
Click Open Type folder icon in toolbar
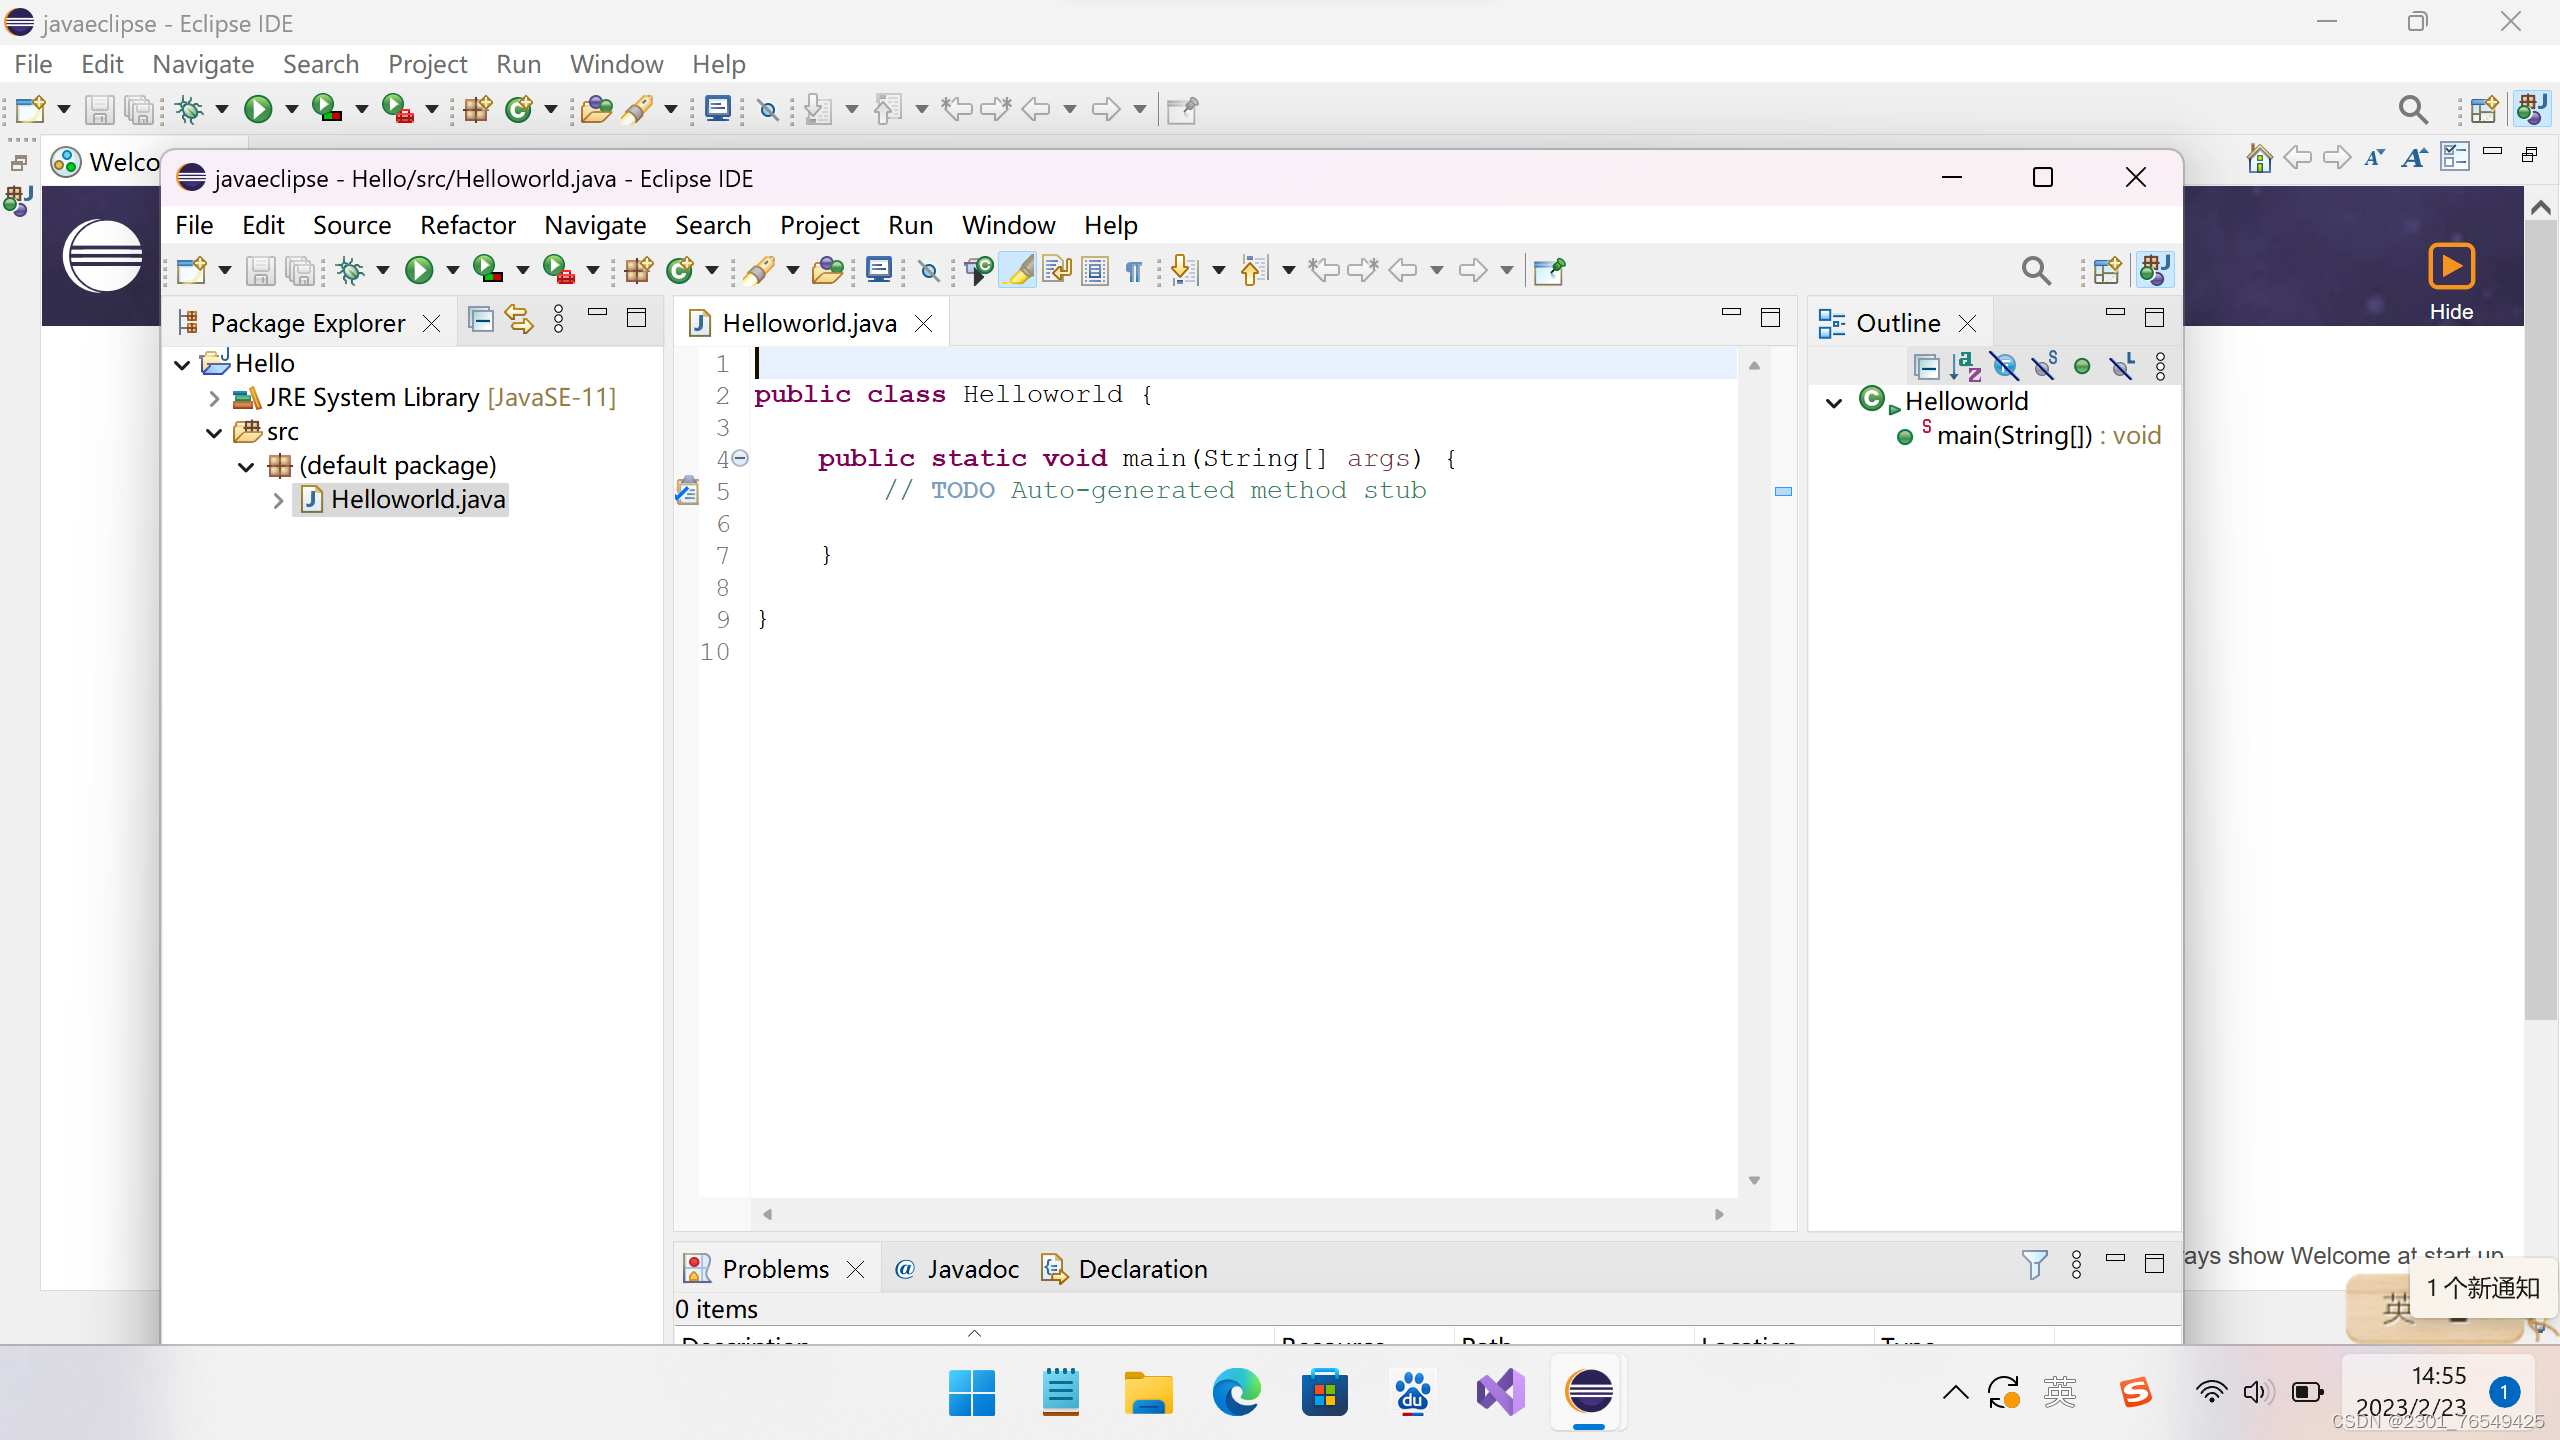[x=827, y=270]
